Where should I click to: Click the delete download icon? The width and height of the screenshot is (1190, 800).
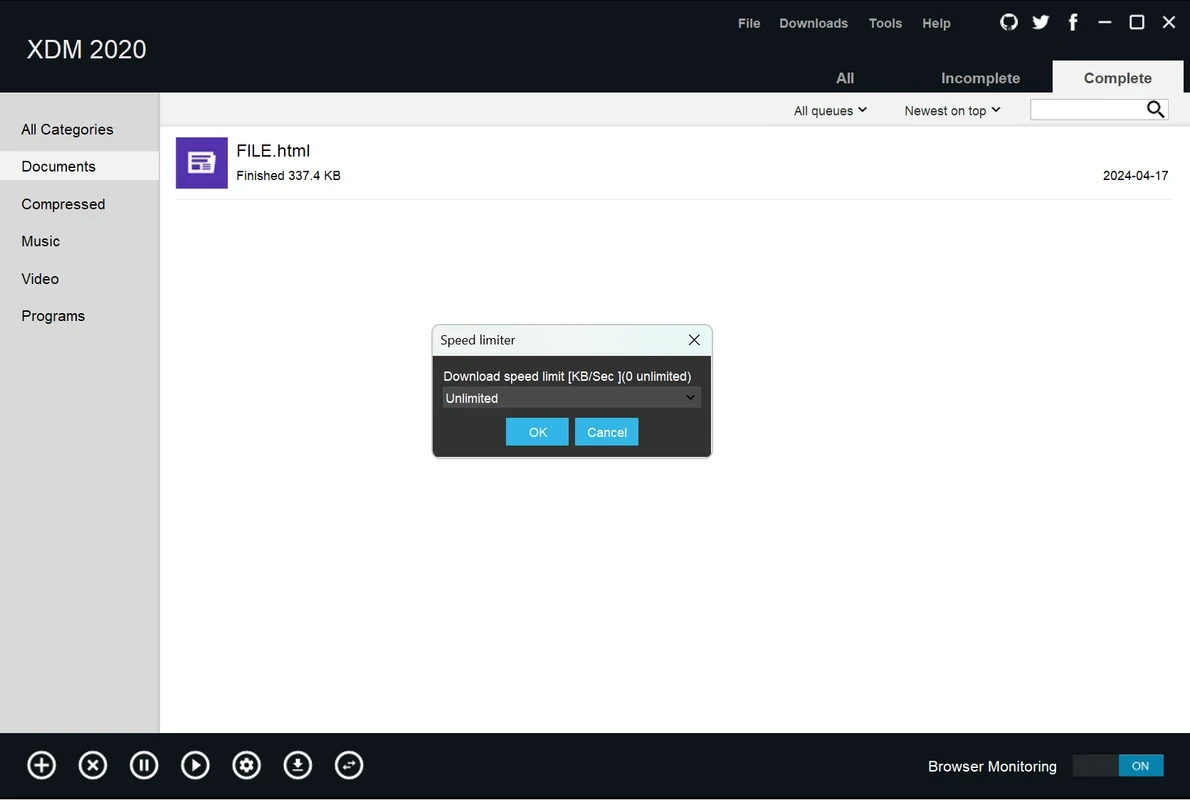click(93, 765)
